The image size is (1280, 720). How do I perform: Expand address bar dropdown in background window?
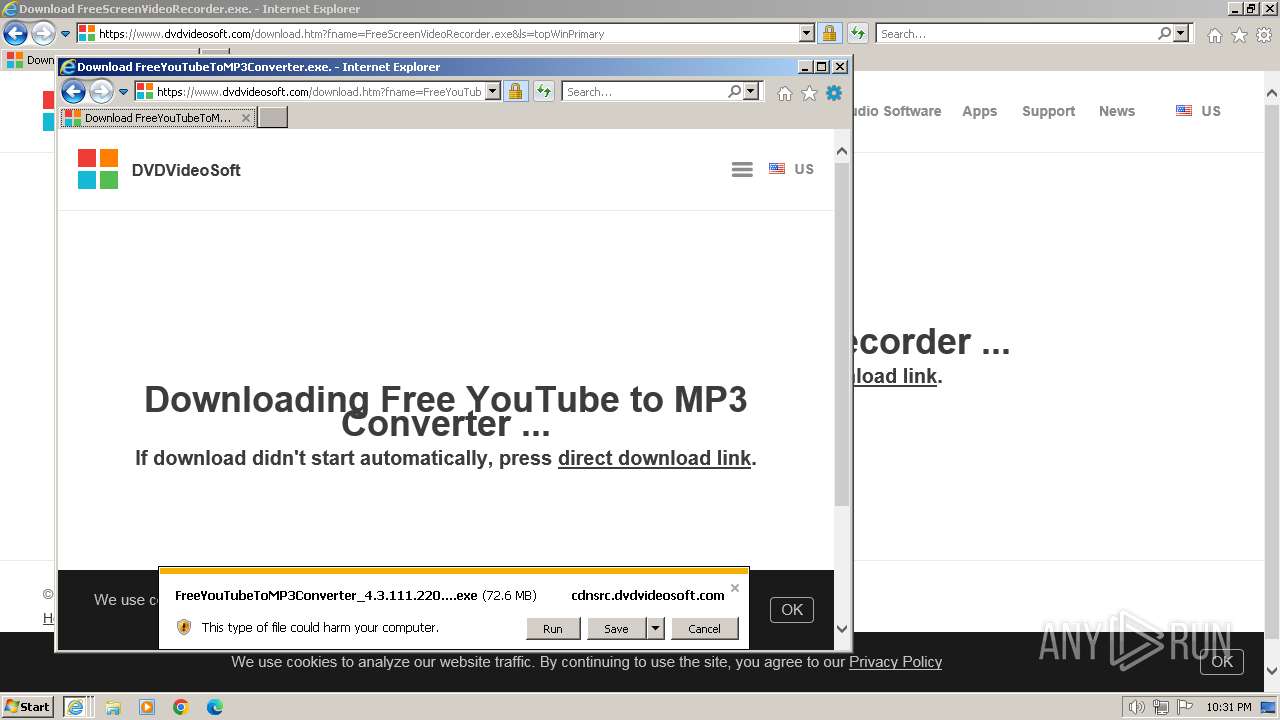(x=807, y=33)
